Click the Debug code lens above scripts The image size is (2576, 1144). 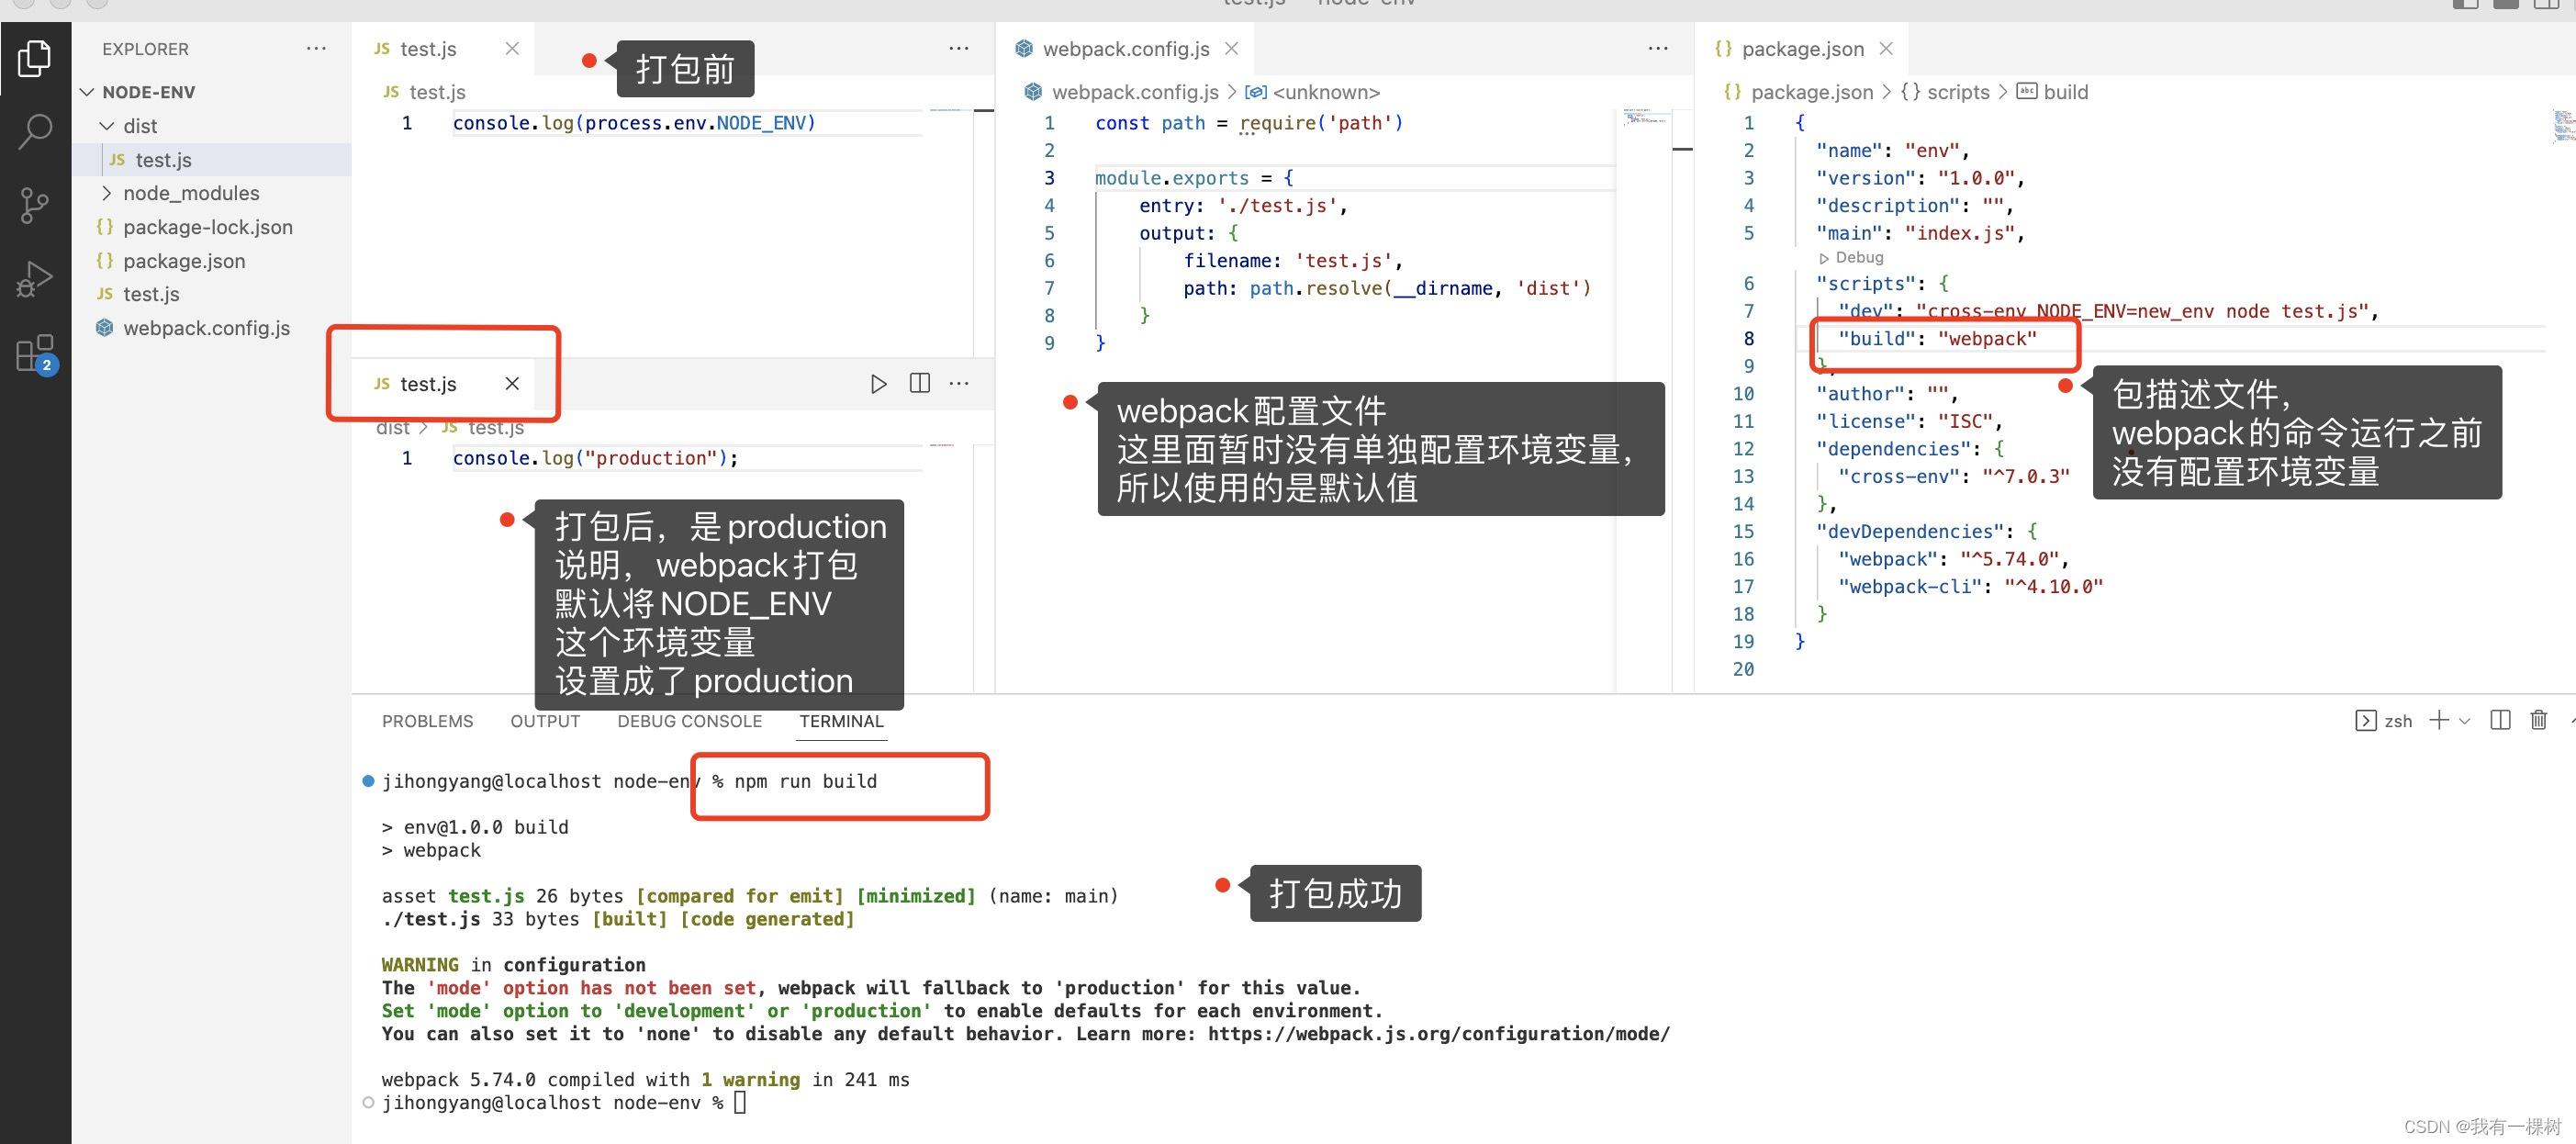(x=1851, y=257)
